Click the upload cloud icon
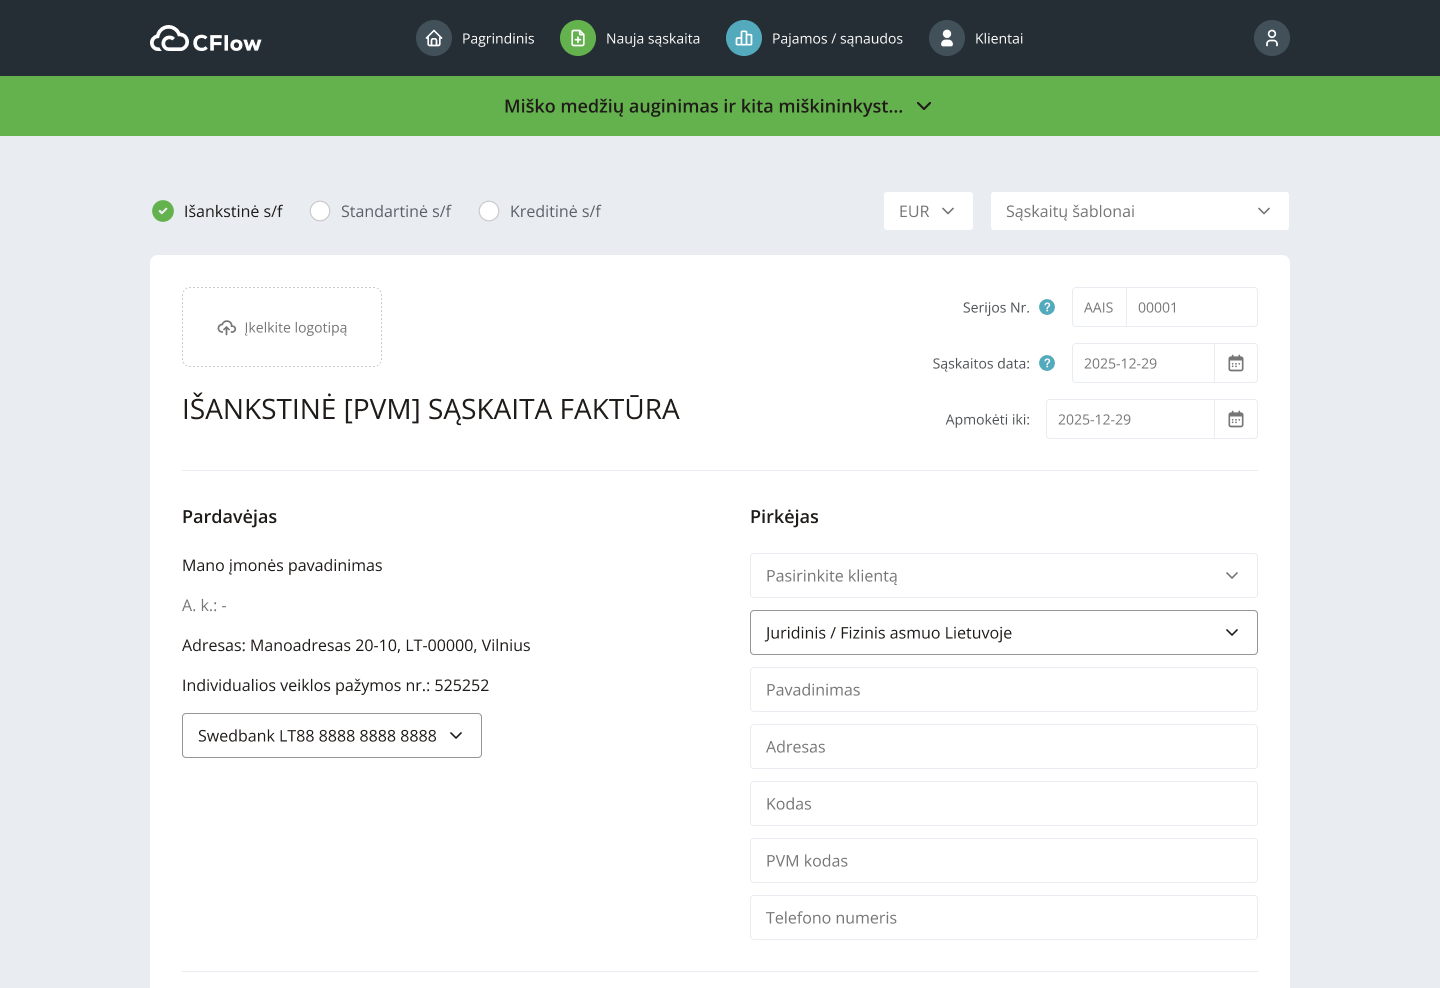The height and width of the screenshot is (988, 1440). [x=227, y=328]
